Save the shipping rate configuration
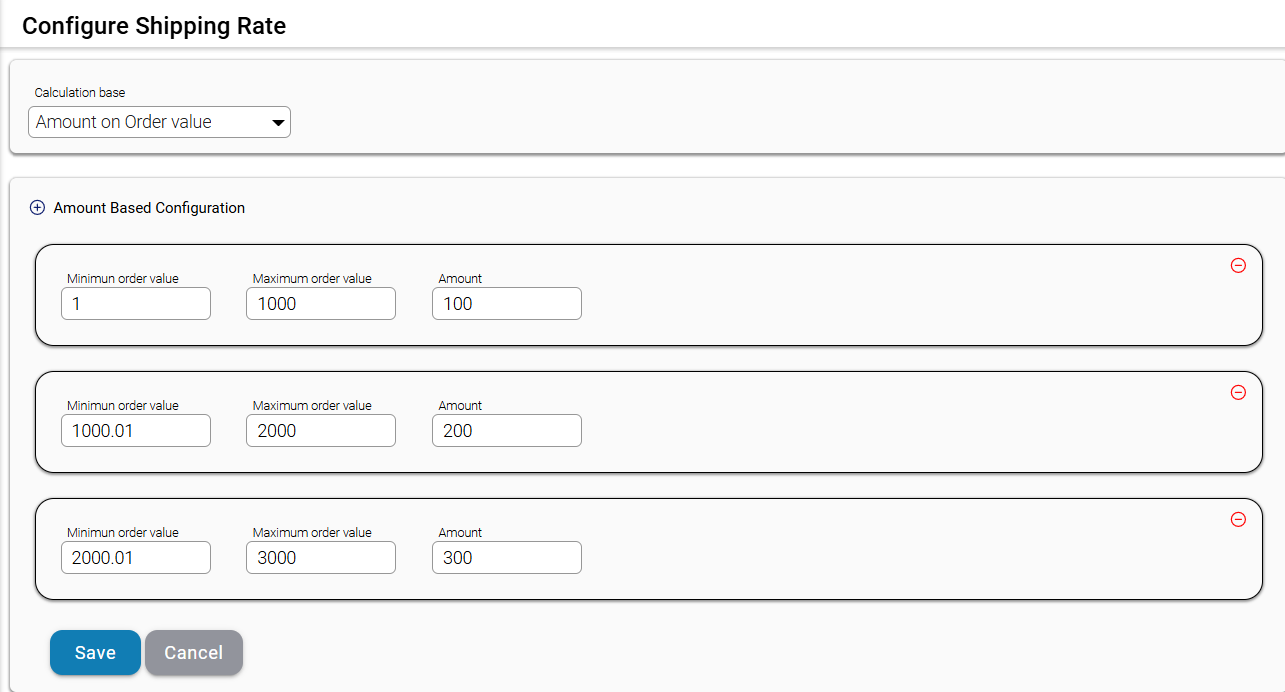The width and height of the screenshot is (1285, 692). click(x=95, y=653)
